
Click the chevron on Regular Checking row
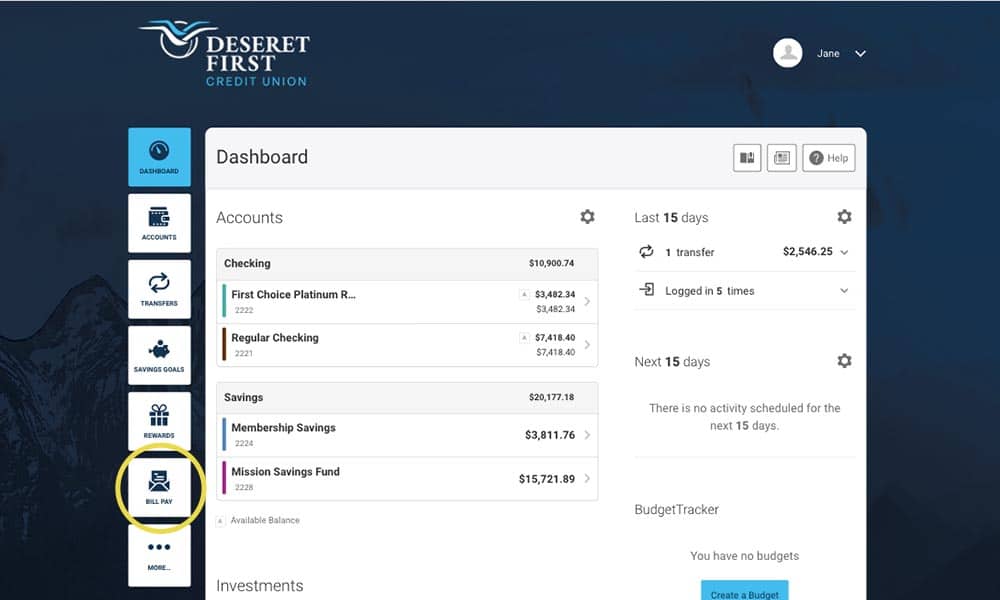(x=587, y=345)
